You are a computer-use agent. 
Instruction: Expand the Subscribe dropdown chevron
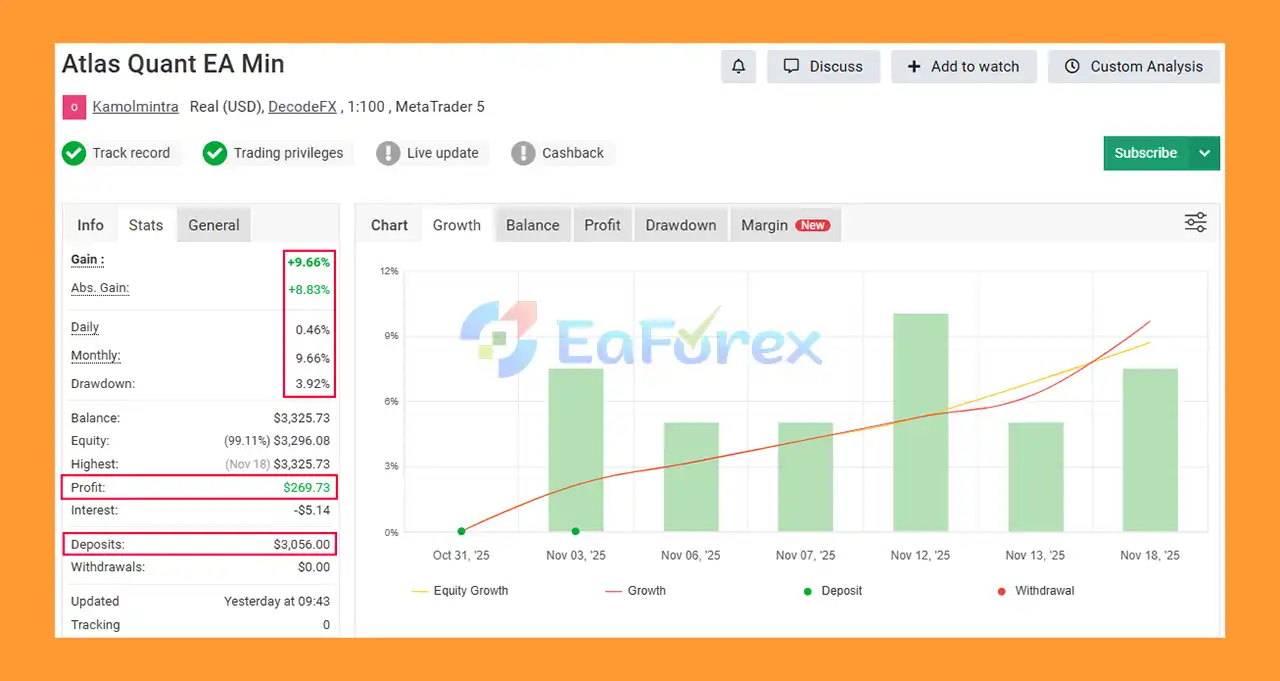(1203, 153)
